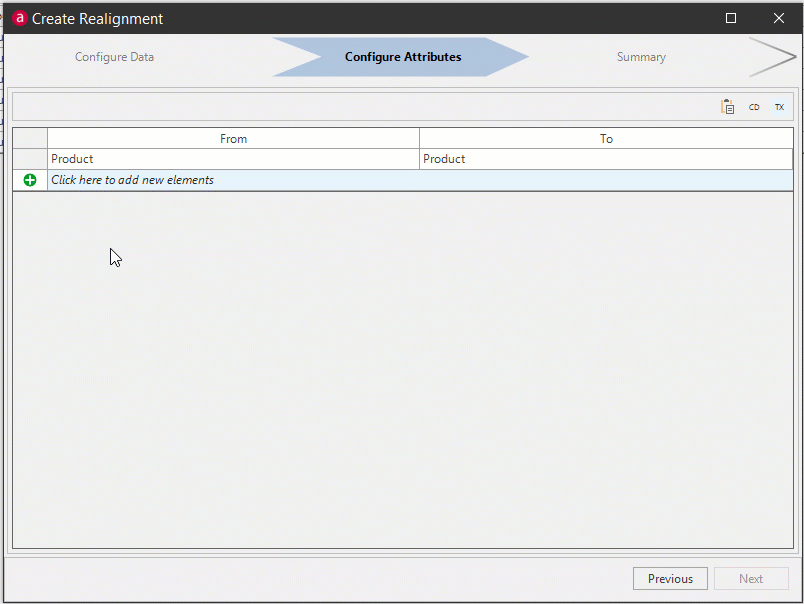The width and height of the screenshot is (804, 604).
Task: Click the Product cell under To
Action: click(606, 159)
